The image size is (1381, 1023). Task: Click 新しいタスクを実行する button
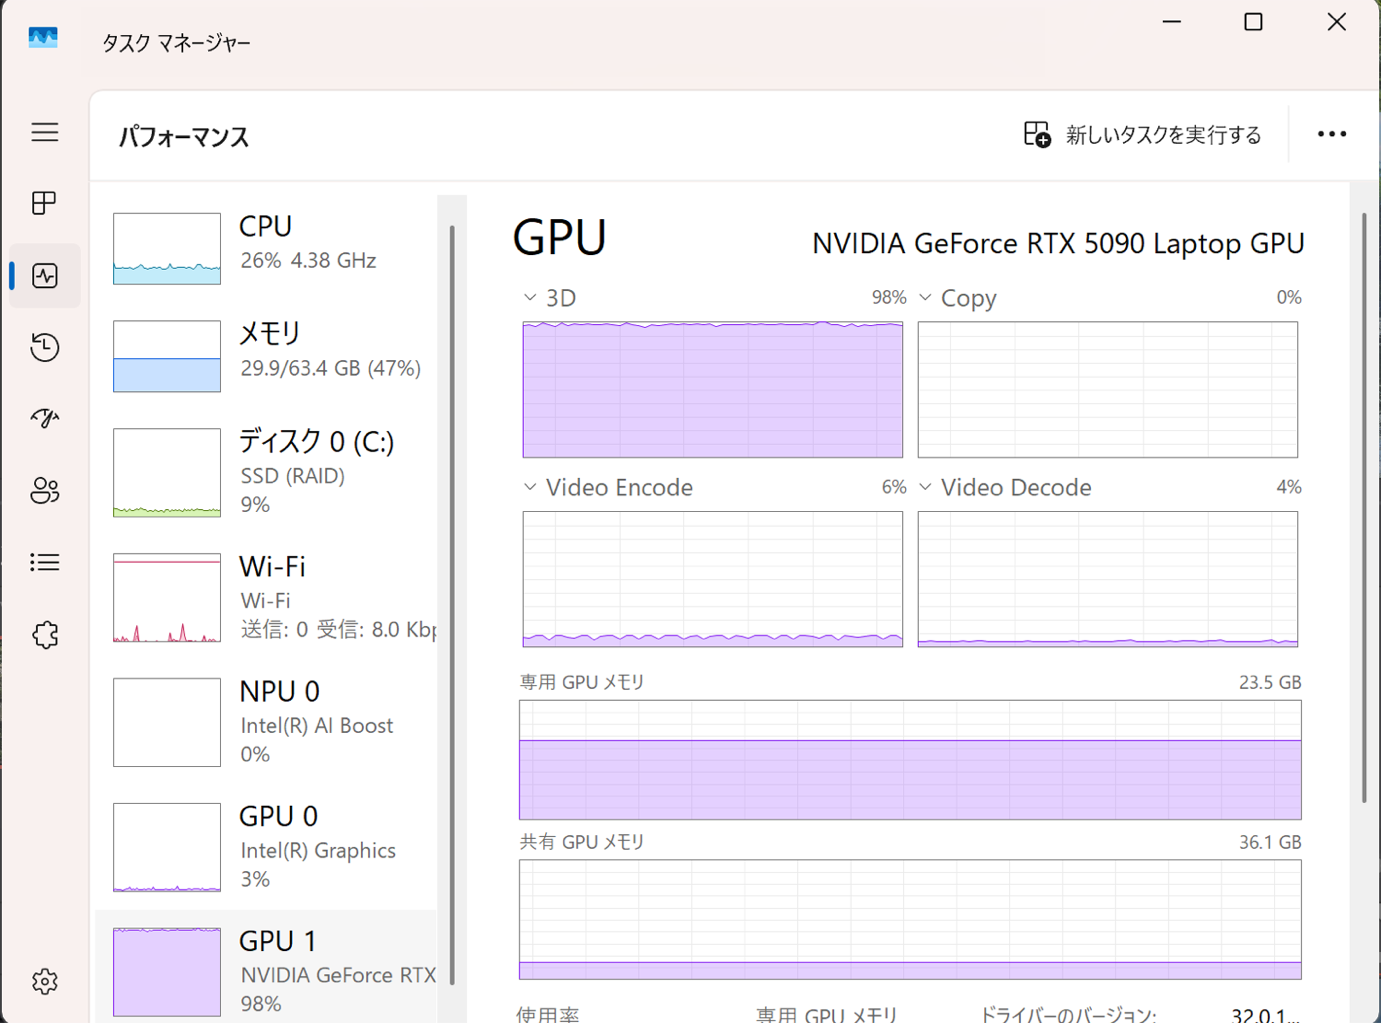tap(1143, 135)
